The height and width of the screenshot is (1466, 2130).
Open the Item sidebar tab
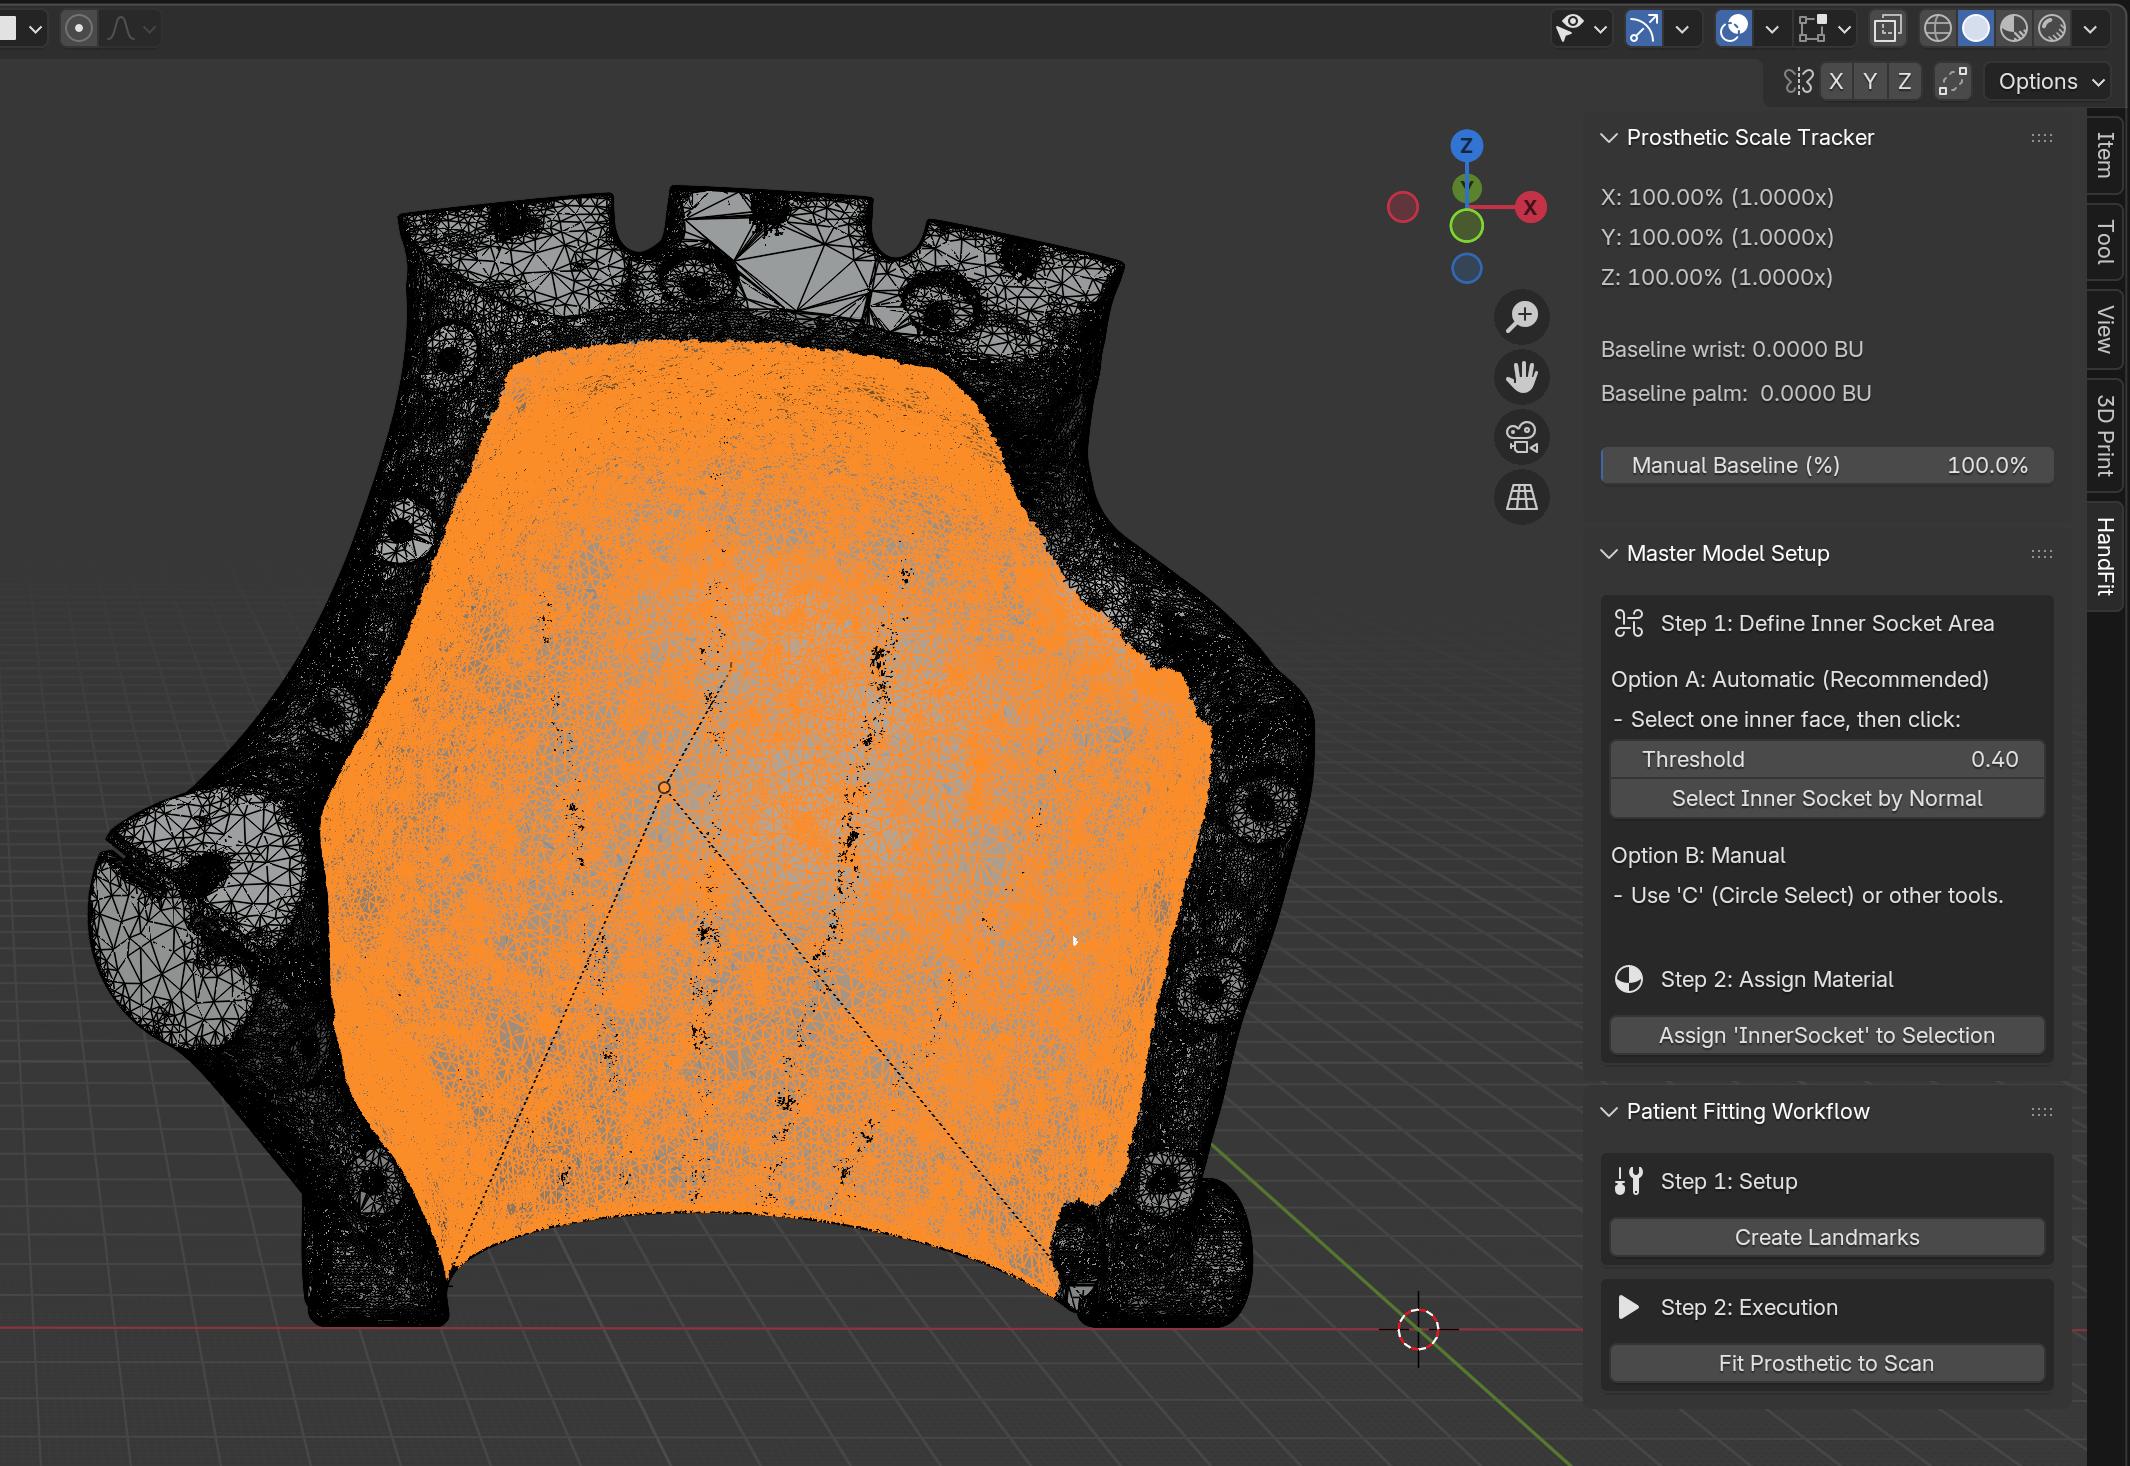(x=2105, y=155)
